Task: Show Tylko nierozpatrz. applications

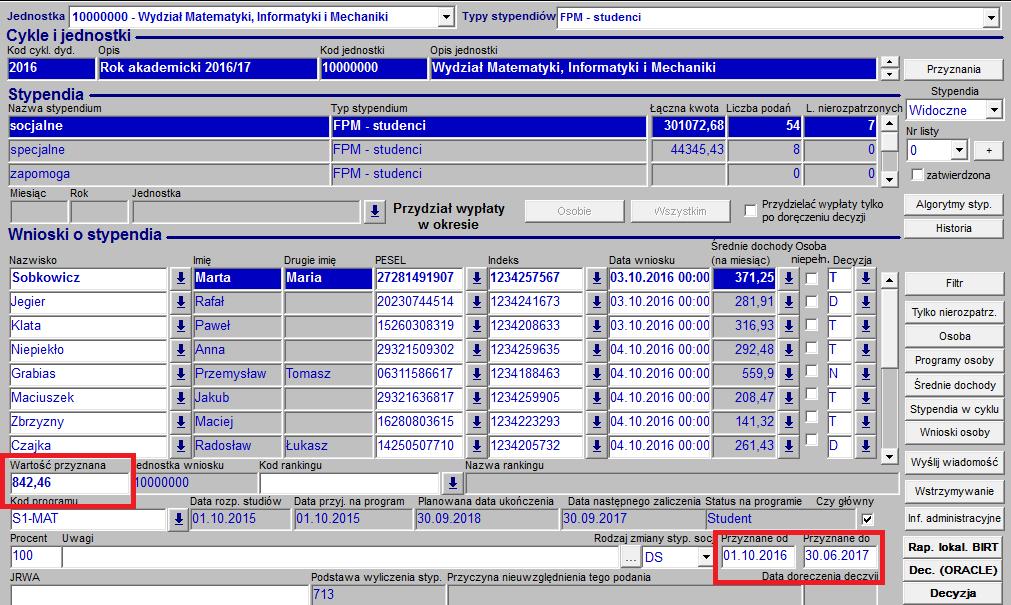Action: tap(954, 312)
